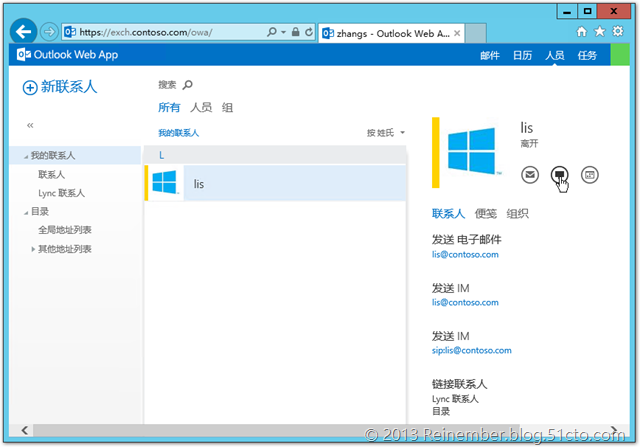The width and height of the screenshot is (640, 447).
Task: Select the 便笺 tab in contact details
Action: (486, 213)
